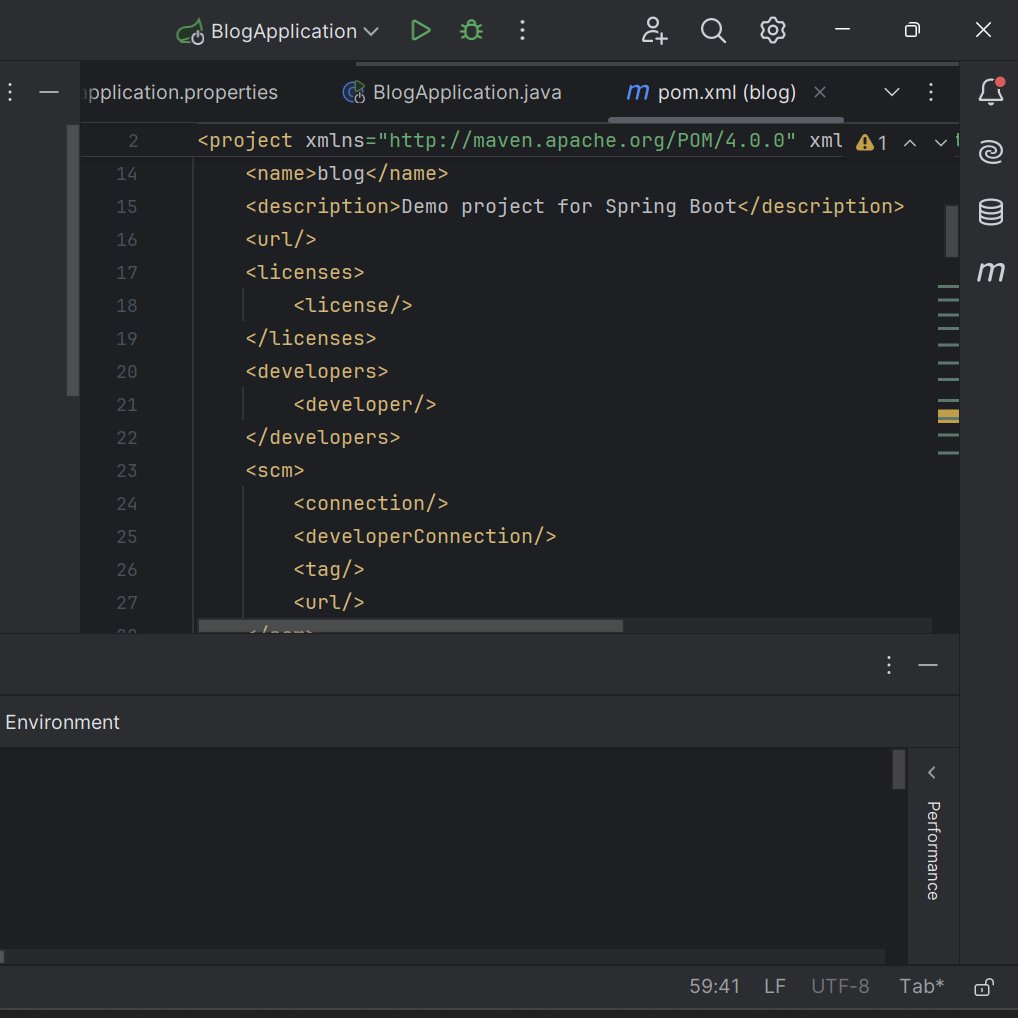Place cursor on </licenses> closing tag

click(311, 338)
